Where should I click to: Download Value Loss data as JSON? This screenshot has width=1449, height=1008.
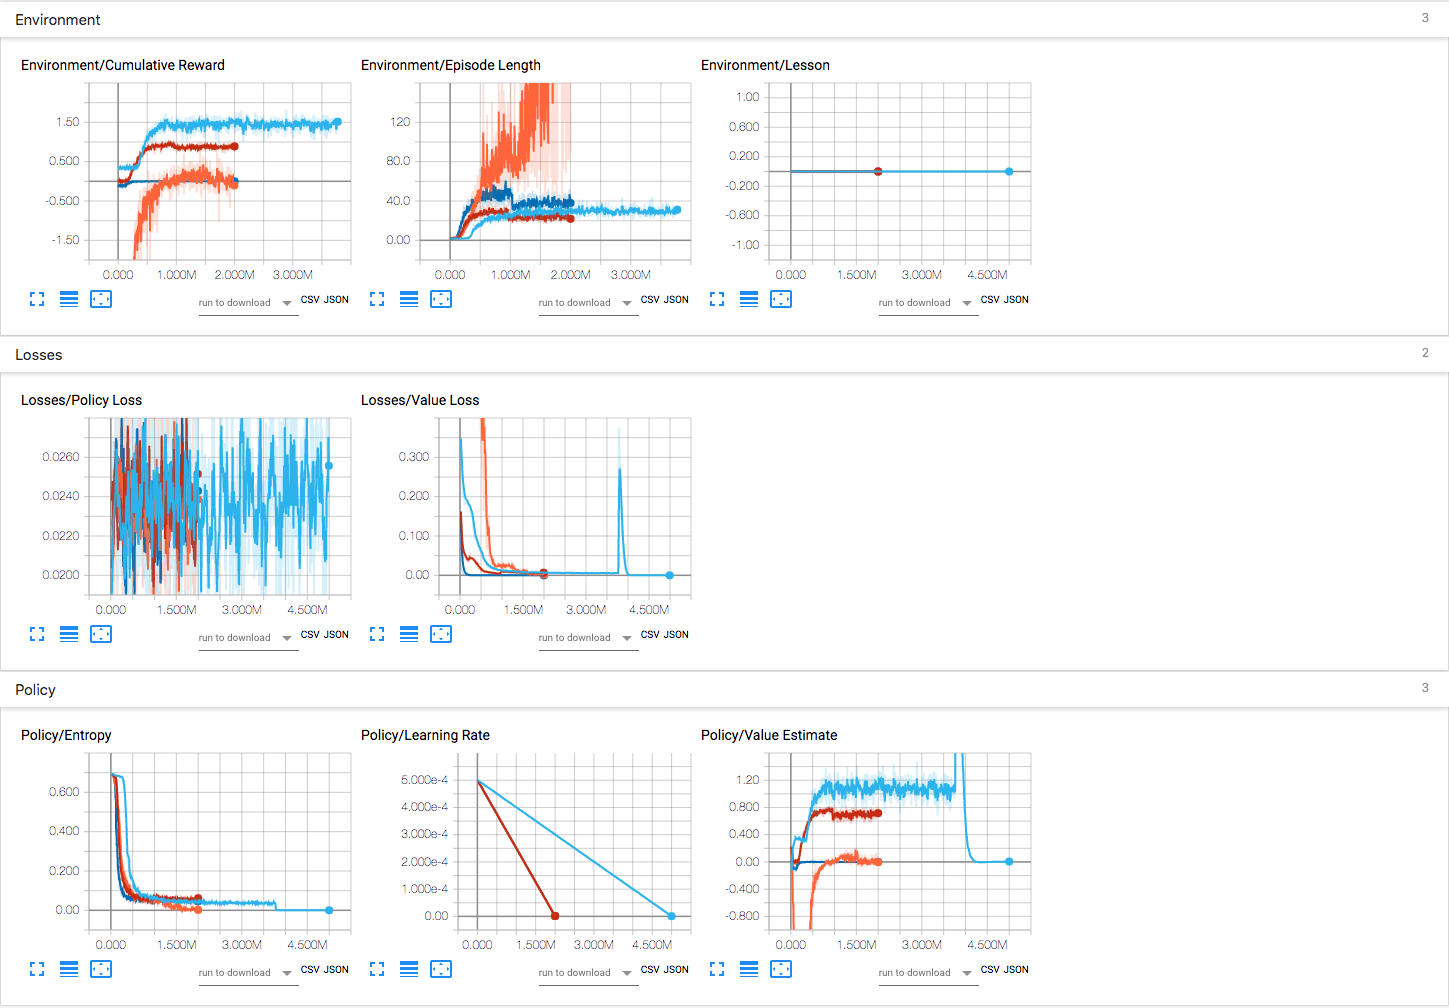pyautogui.click(x=677, y=634)
